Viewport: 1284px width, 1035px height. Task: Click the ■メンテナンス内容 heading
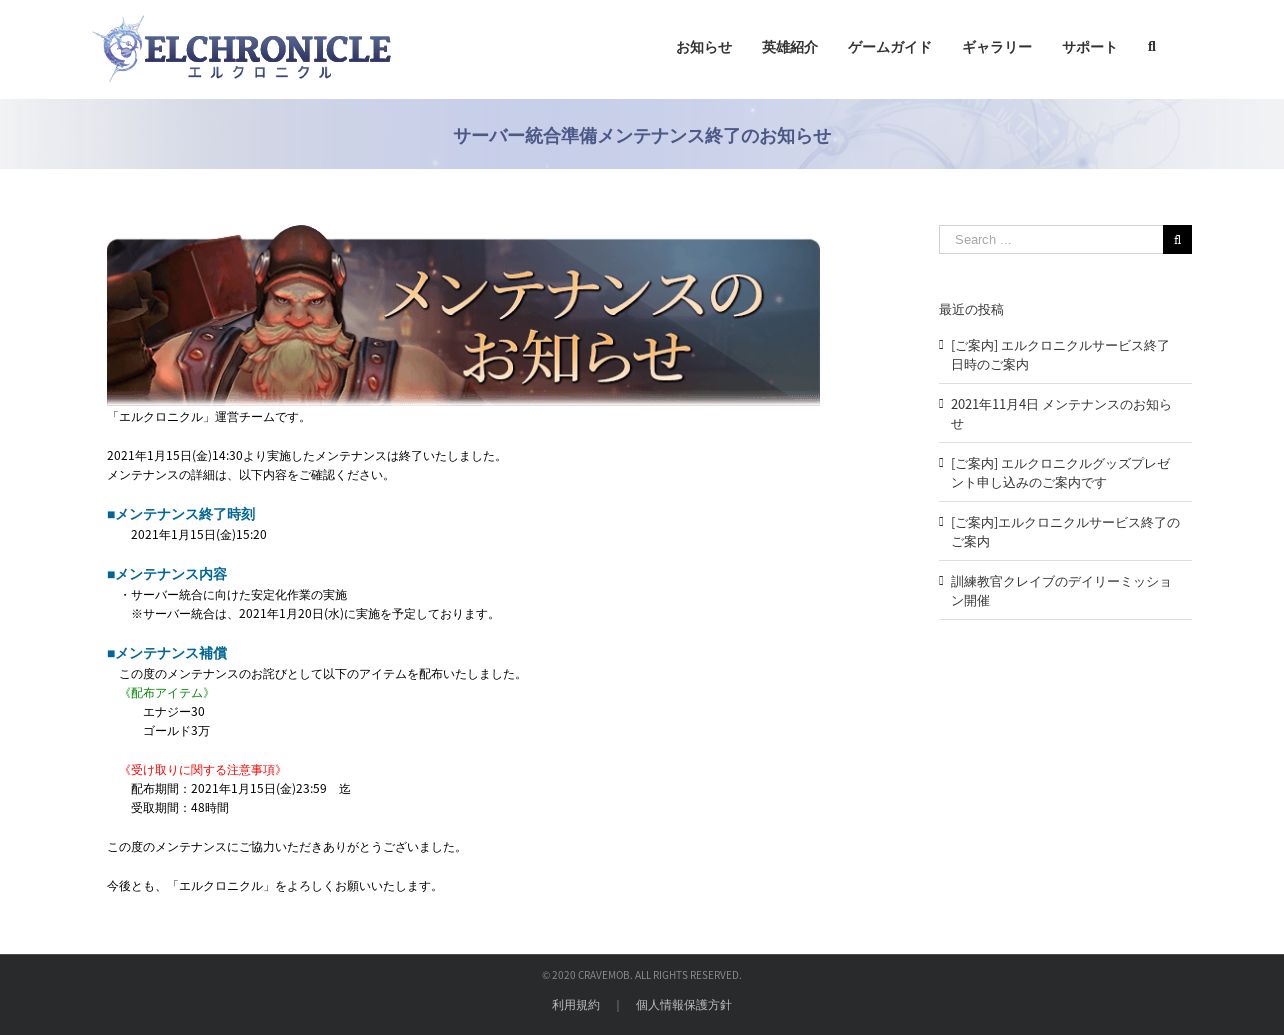[x=167, y=574]
